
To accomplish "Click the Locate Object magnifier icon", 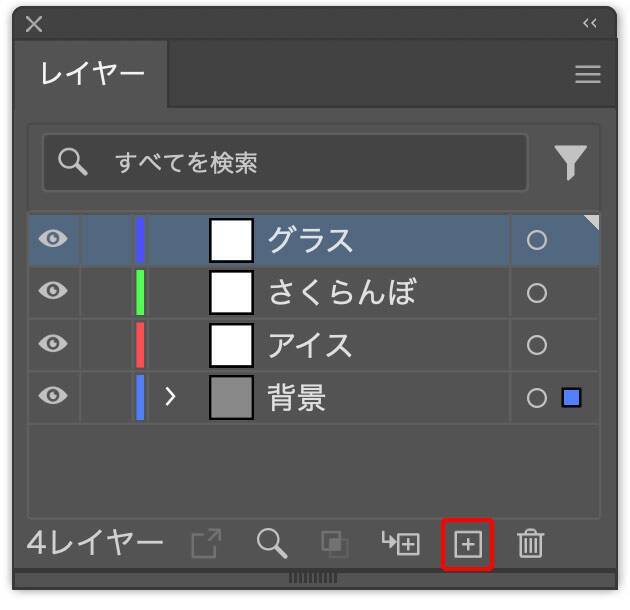I will 271,543.
